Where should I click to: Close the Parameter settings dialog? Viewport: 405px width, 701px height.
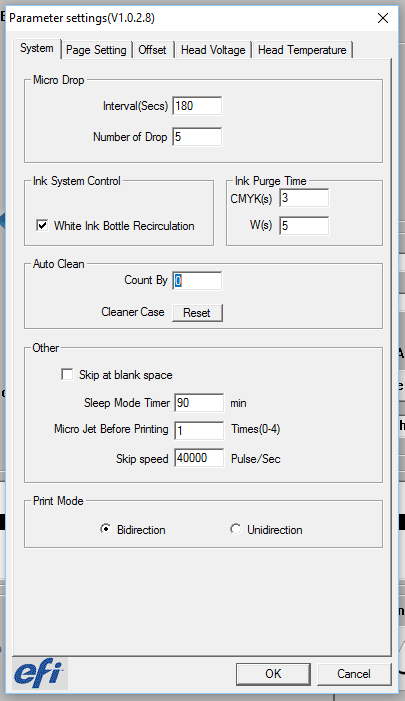point(383,18)
